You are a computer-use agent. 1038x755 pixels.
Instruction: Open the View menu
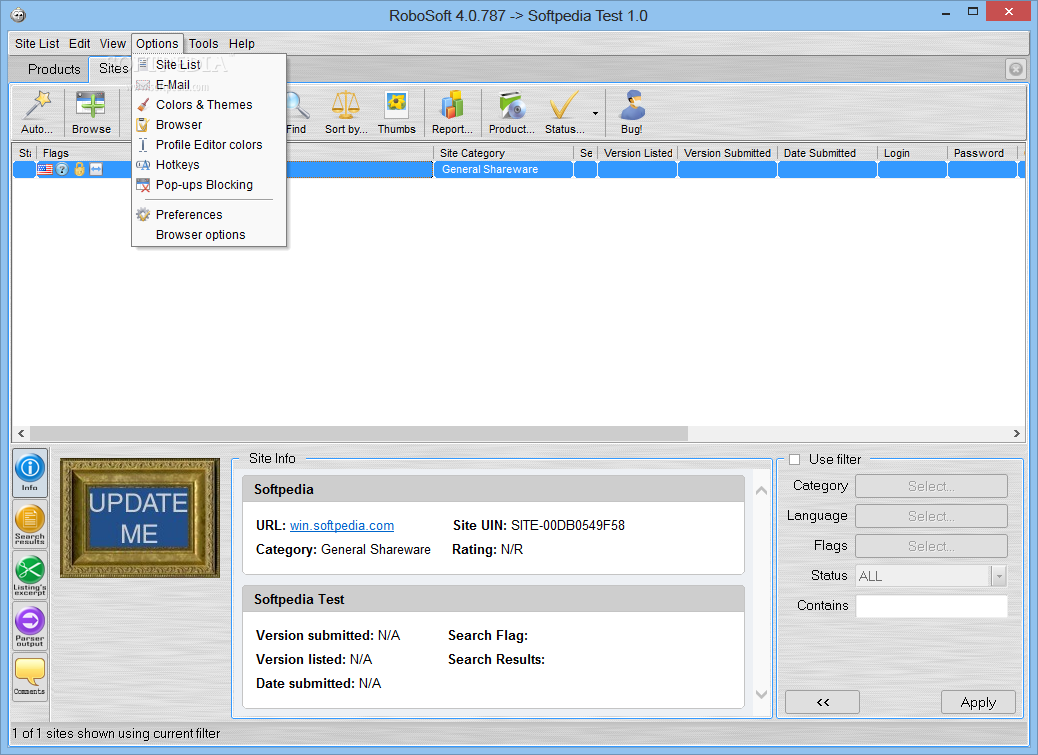click(x=113, y=44)
